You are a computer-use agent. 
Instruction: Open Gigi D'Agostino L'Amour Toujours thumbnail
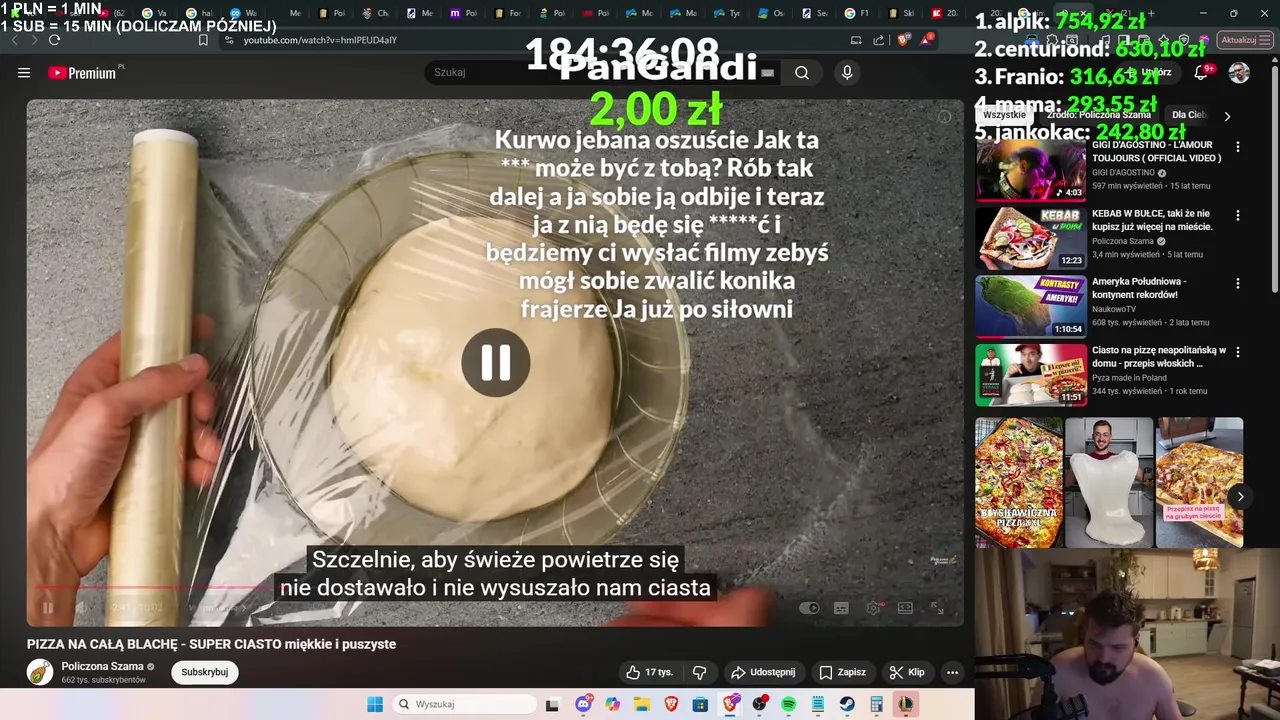[1030, 170]
